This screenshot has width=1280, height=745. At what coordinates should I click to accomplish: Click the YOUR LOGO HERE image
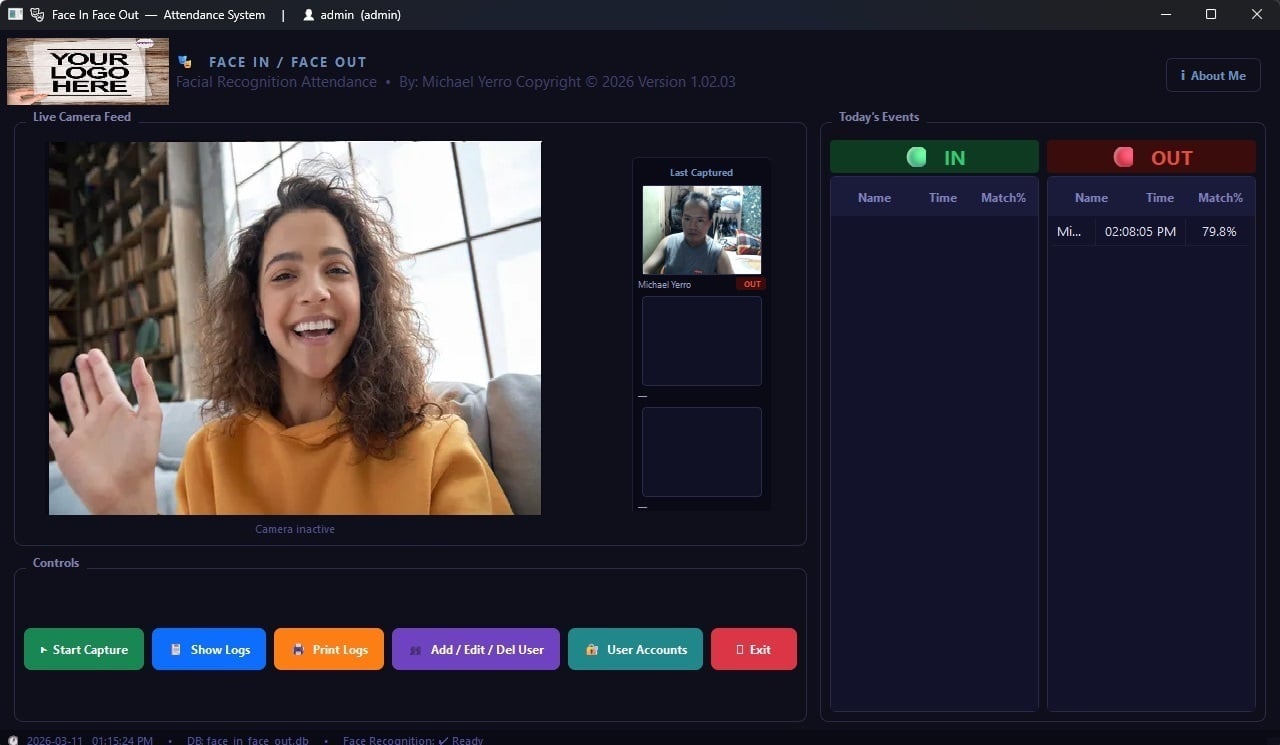pyautogui.click(x=88, y=71)
